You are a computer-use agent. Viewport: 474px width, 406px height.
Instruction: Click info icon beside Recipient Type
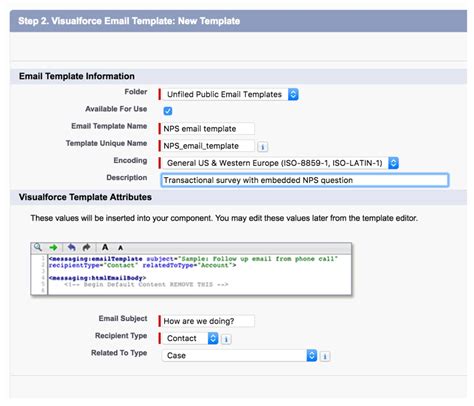[226, 339]
